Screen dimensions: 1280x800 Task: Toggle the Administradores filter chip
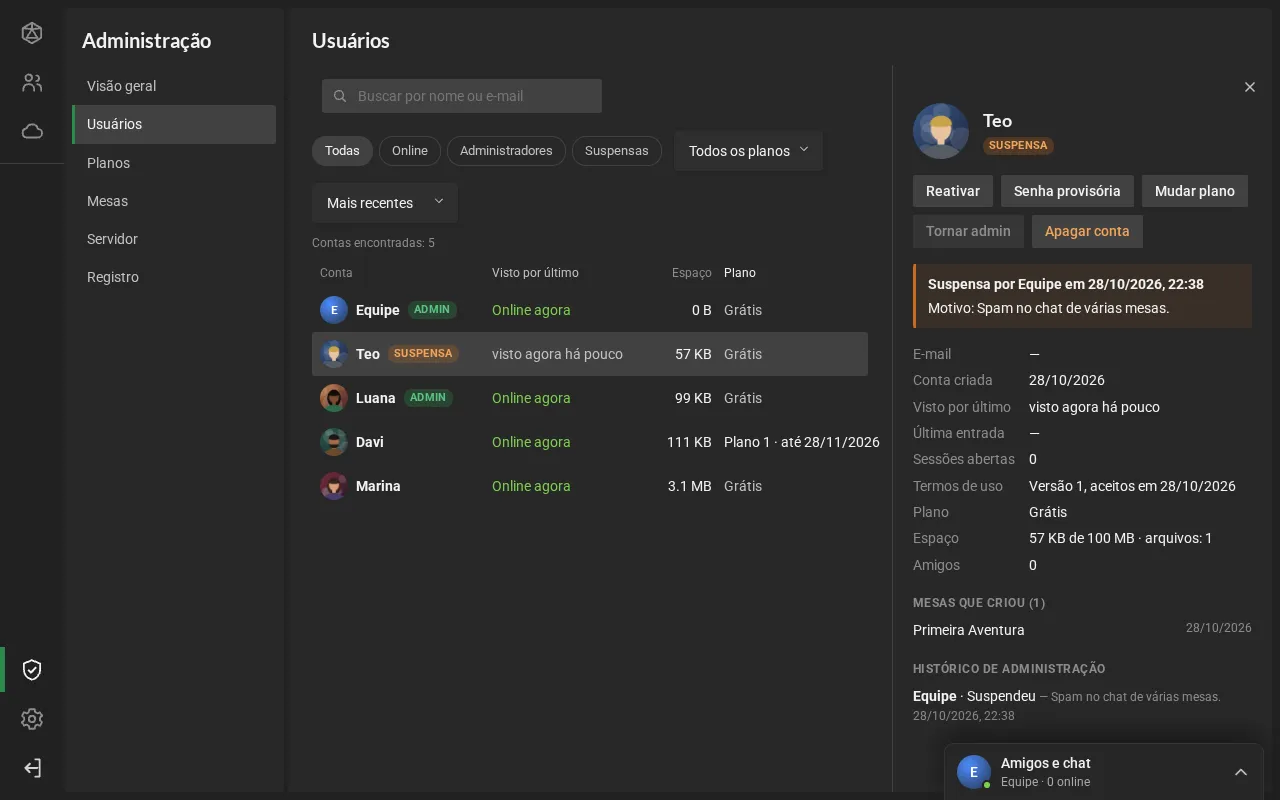pyautogui.click(x=506, y=151)
